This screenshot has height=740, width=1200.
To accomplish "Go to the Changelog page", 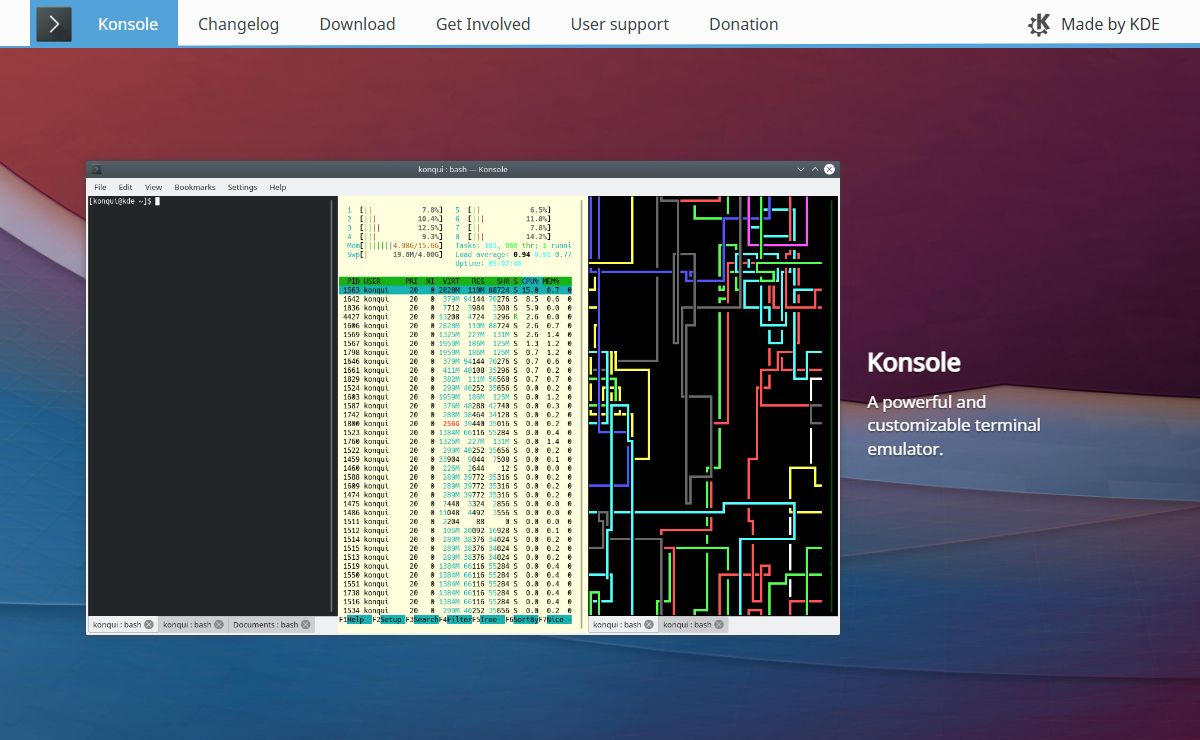I will point(238,24).
